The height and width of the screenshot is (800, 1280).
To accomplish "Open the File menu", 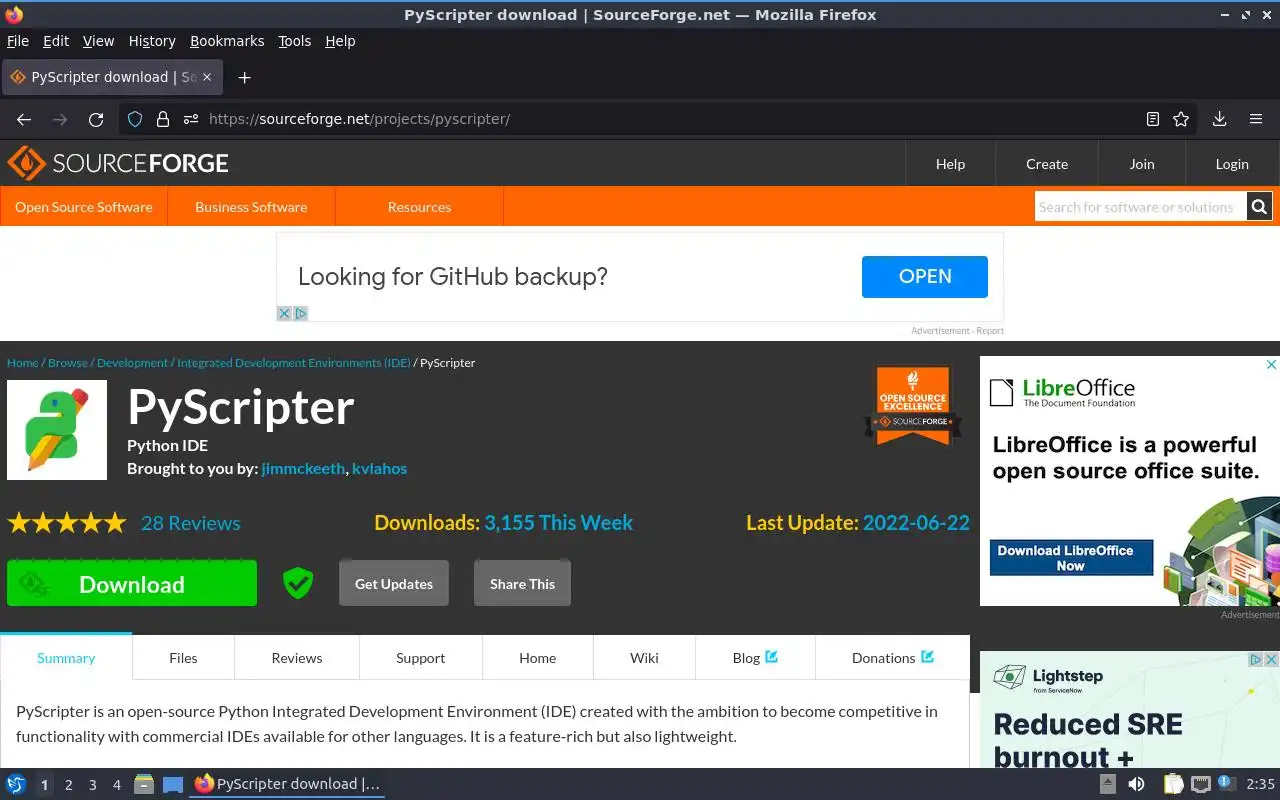I will coord(18,41).
